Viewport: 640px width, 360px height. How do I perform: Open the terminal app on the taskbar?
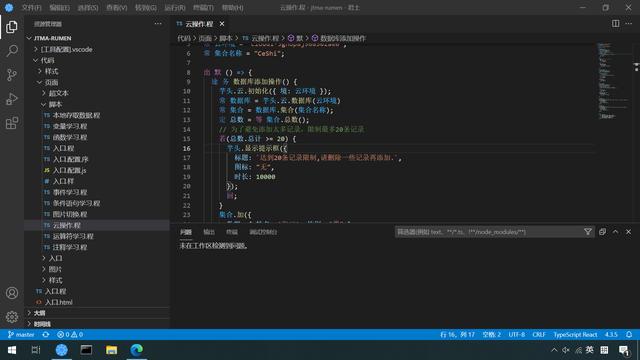(86, 350)
